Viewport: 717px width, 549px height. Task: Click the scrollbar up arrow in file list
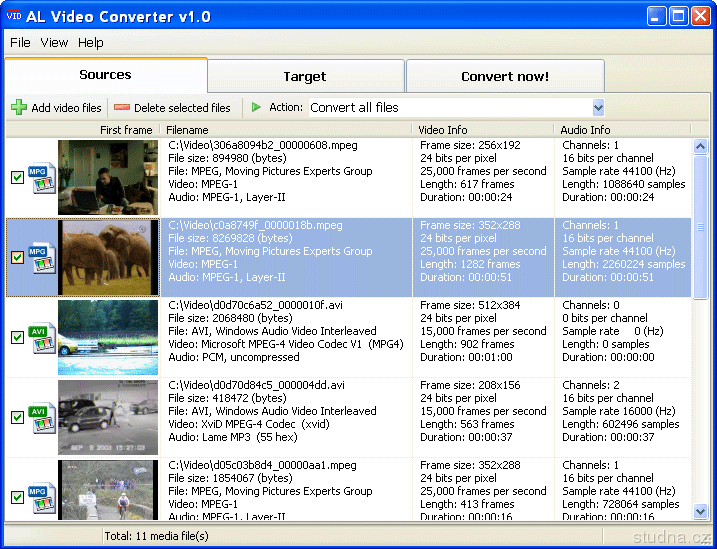[x=700, y=147]
